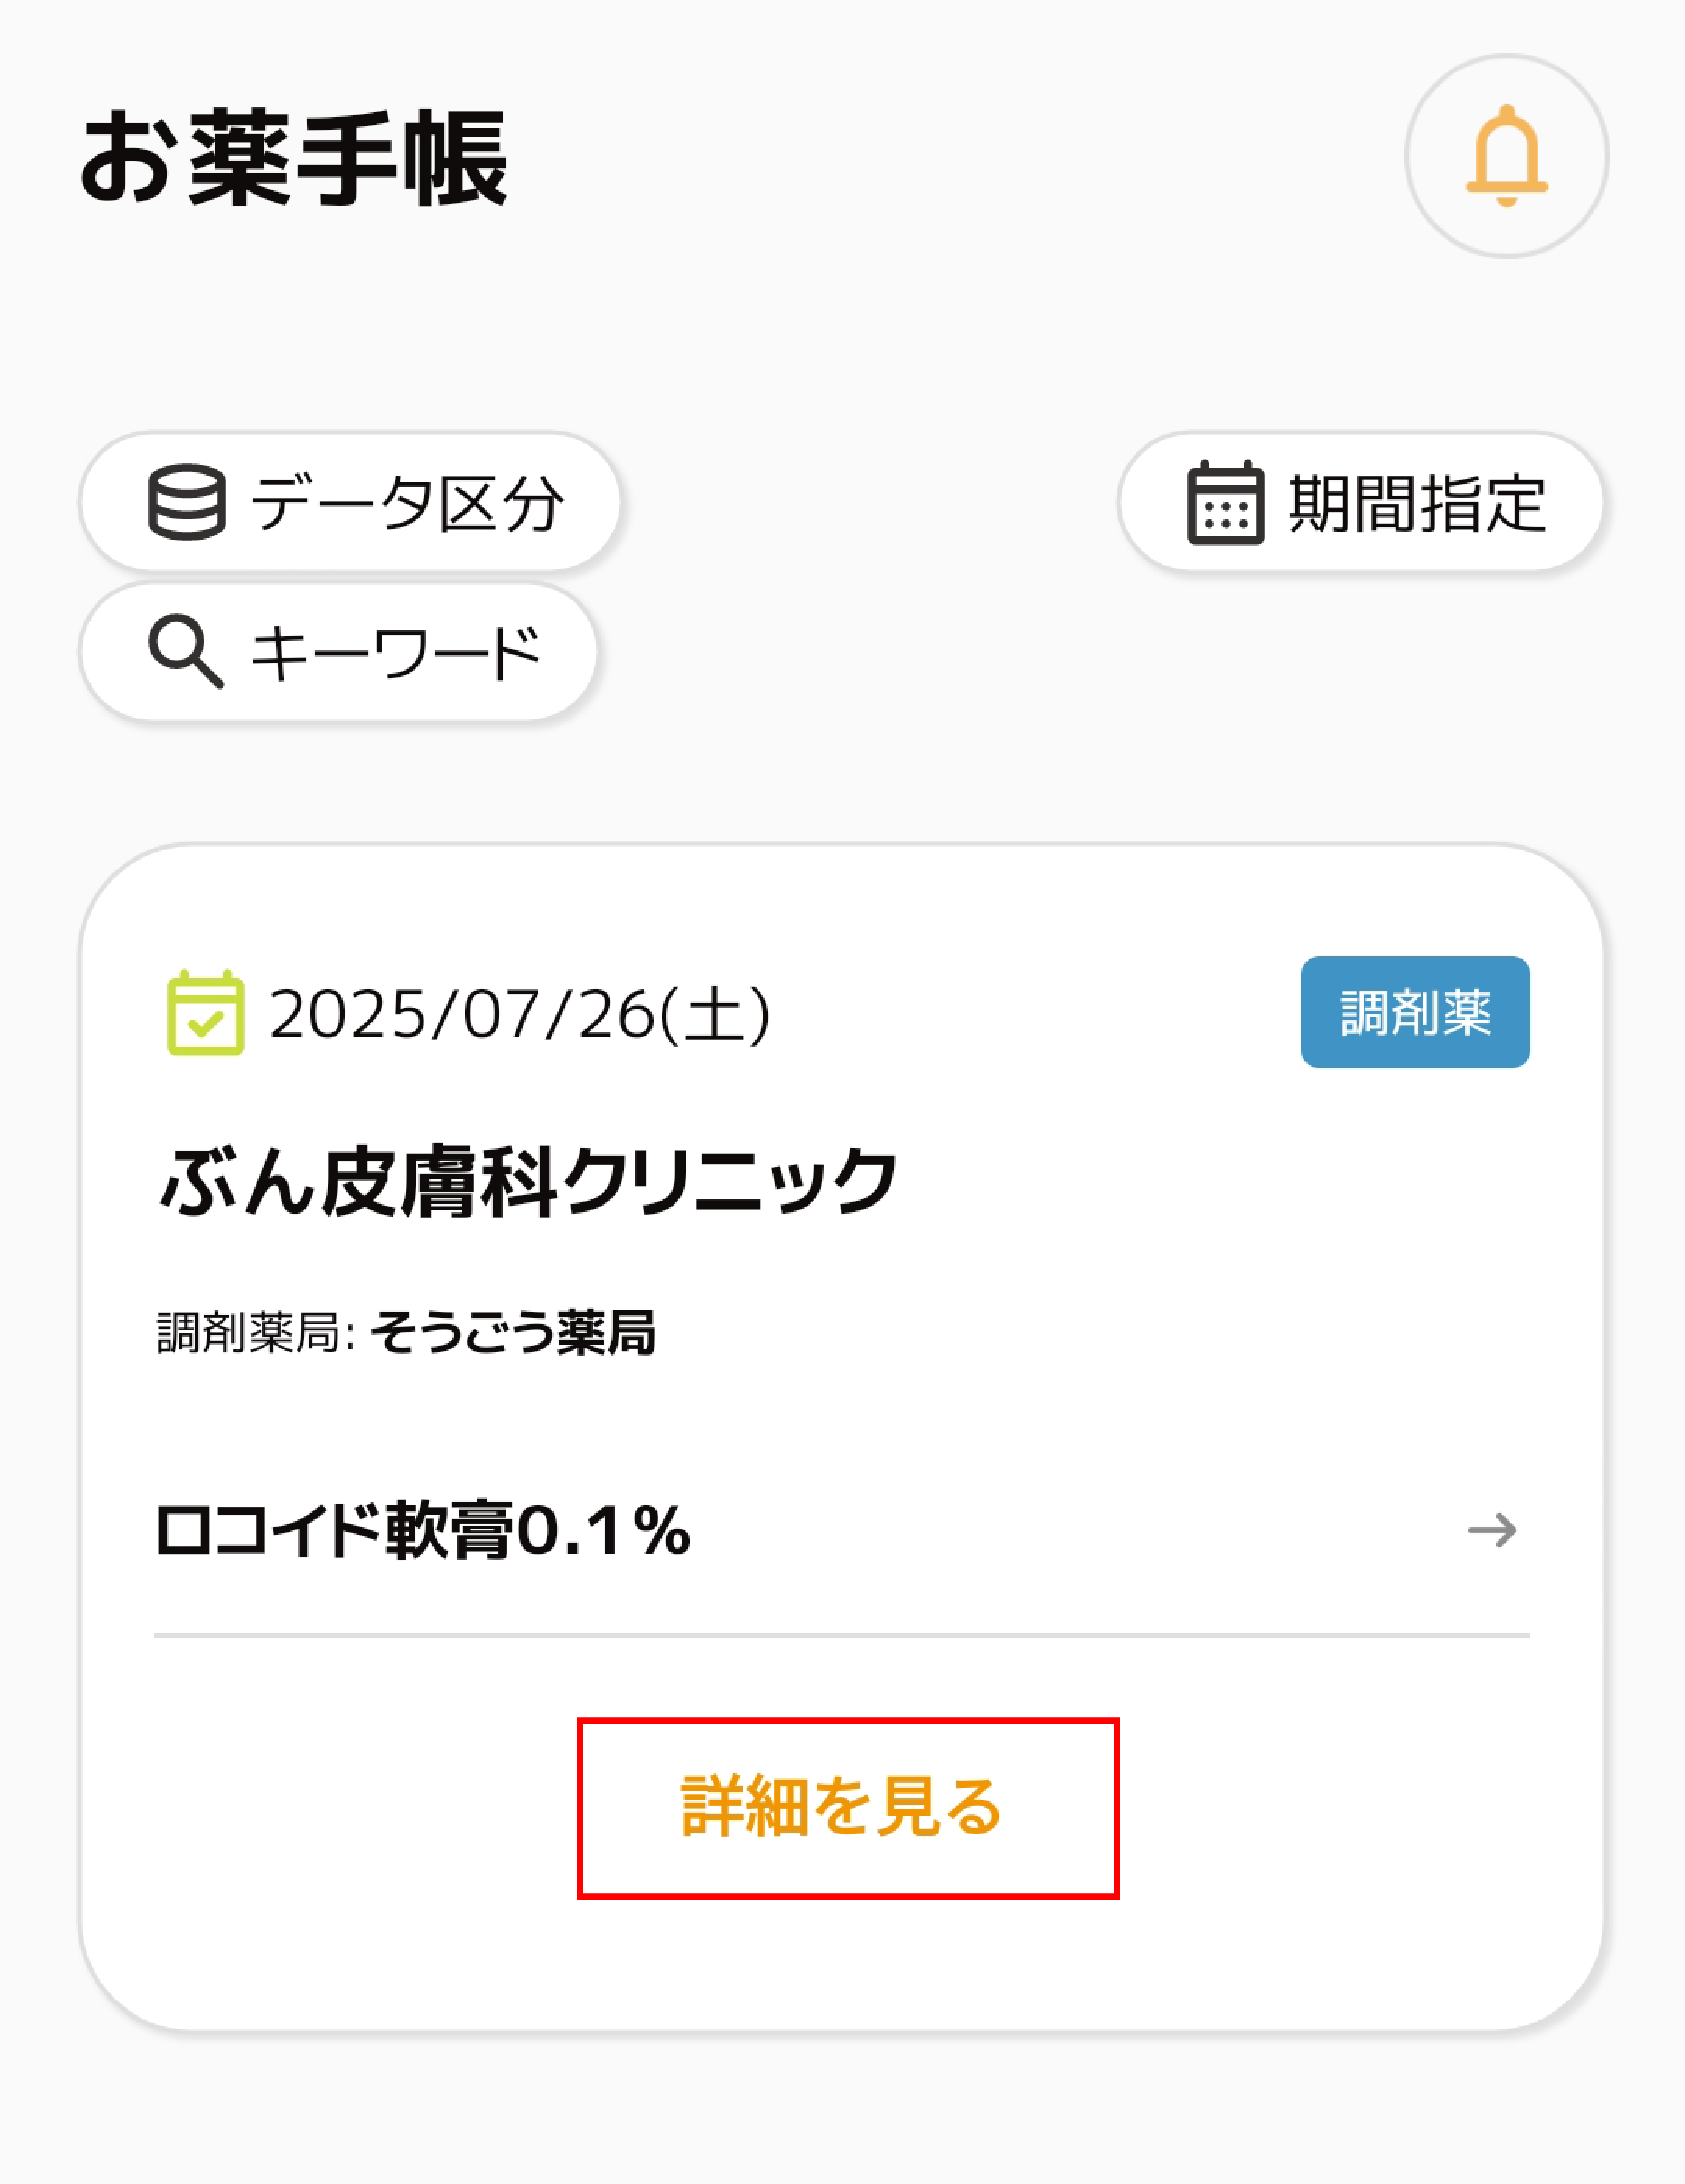1685x2184 pixels.
Task: Open notifications with the bell icon
Action: coord(1506,156)
